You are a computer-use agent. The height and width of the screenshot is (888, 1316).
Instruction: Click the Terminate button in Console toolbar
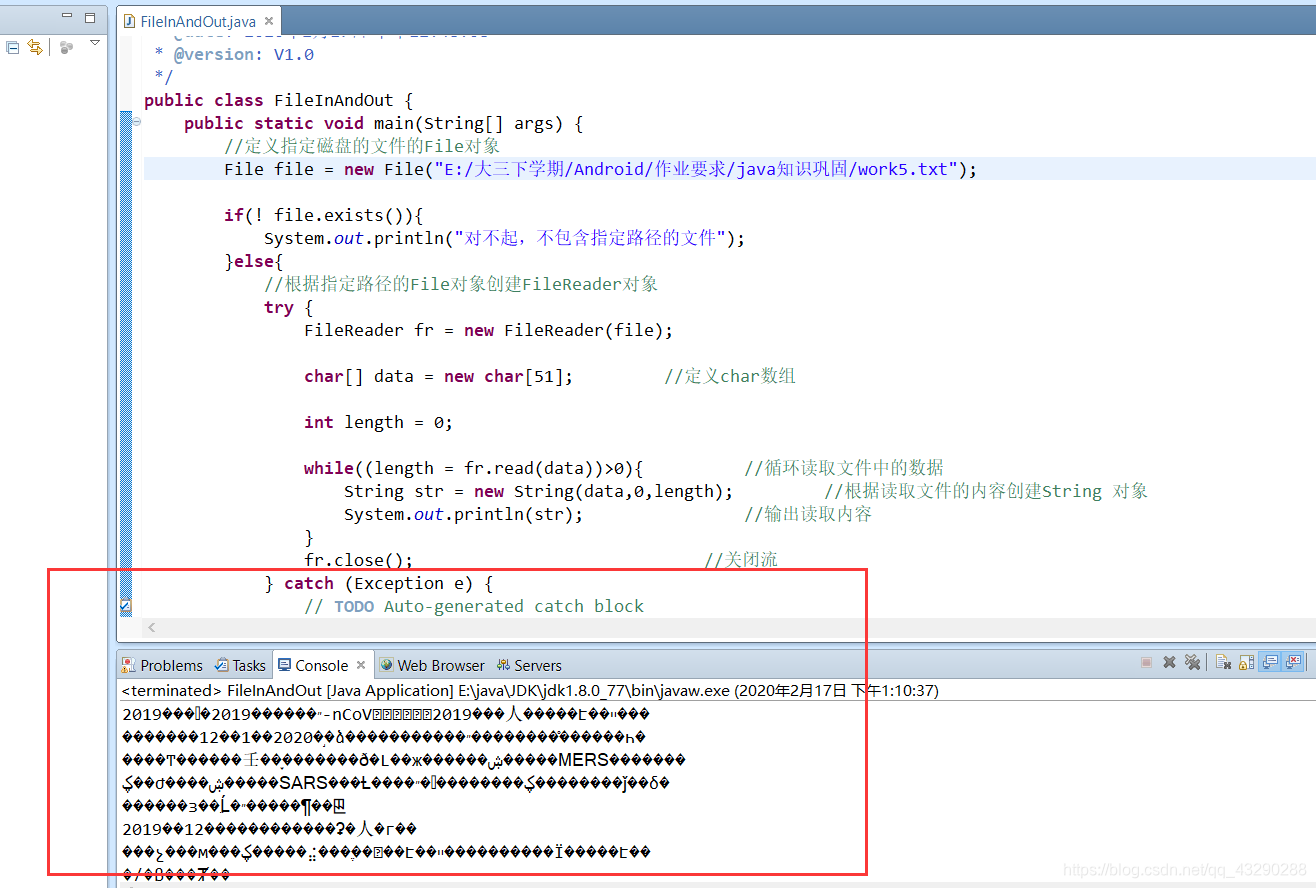1146,663
